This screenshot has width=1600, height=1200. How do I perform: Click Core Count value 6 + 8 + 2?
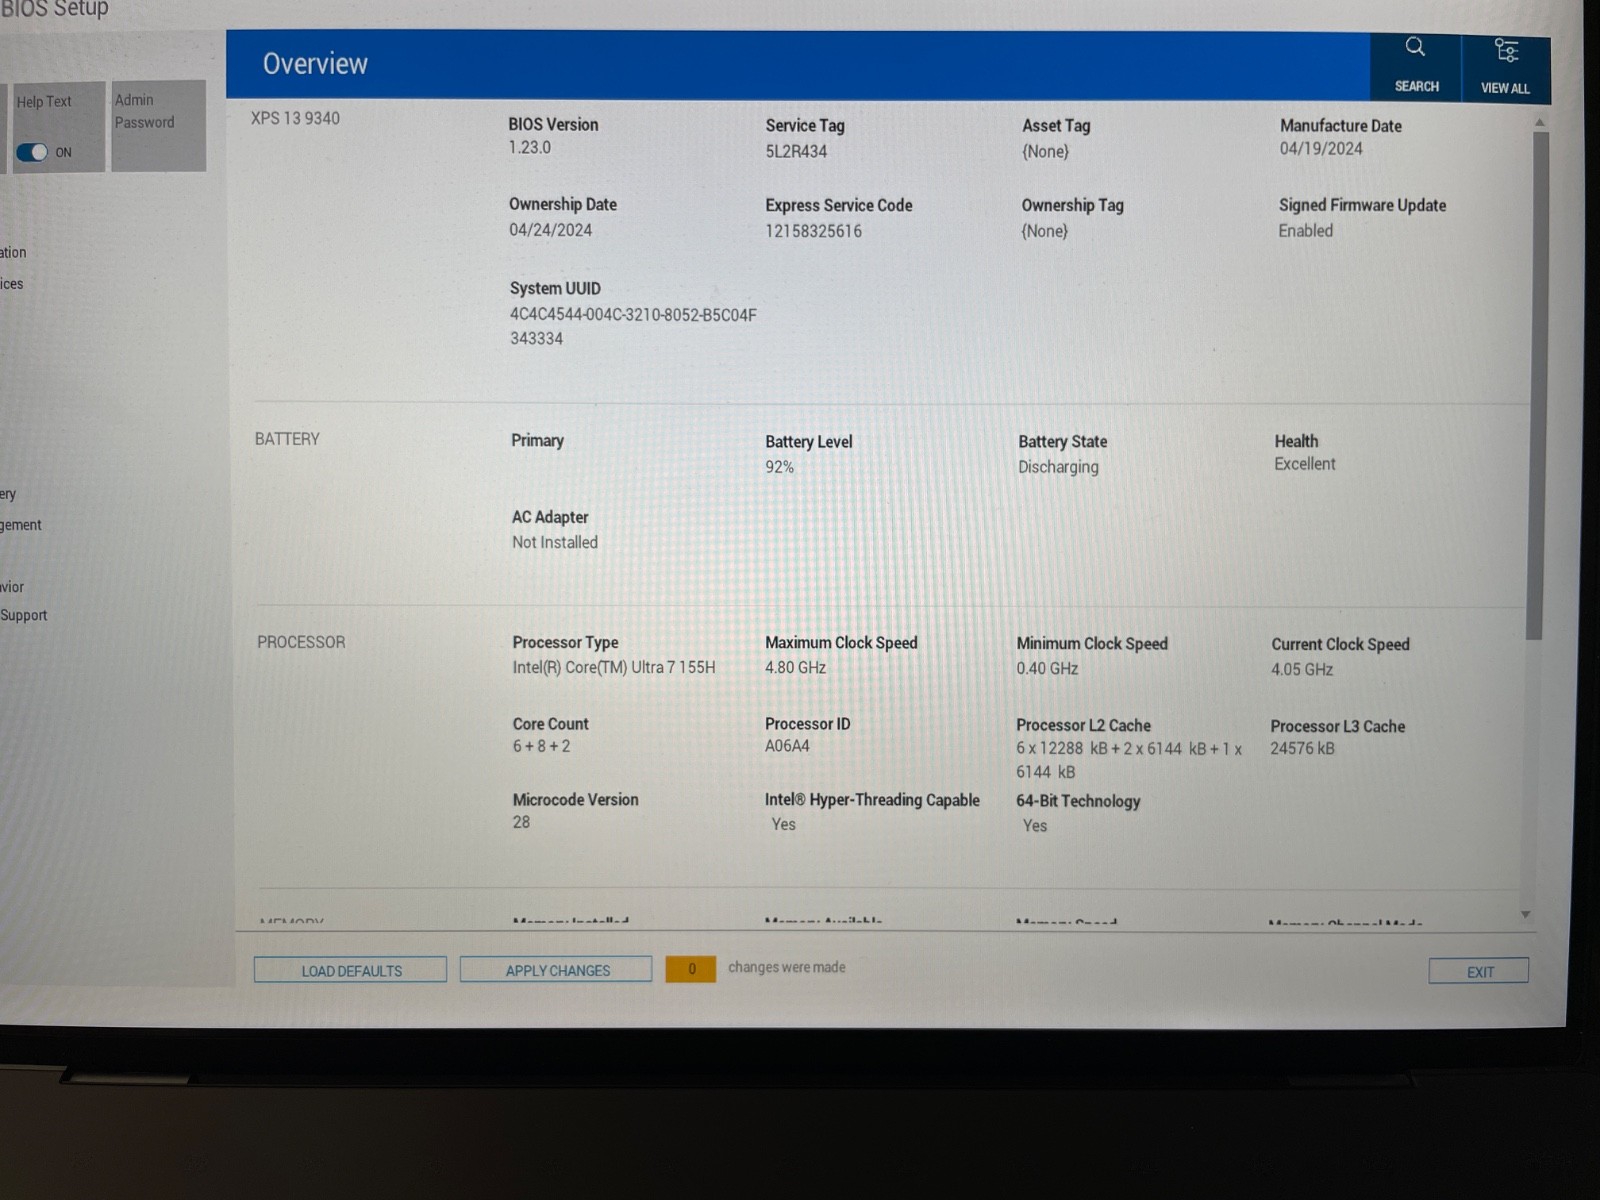click(541, 746)
